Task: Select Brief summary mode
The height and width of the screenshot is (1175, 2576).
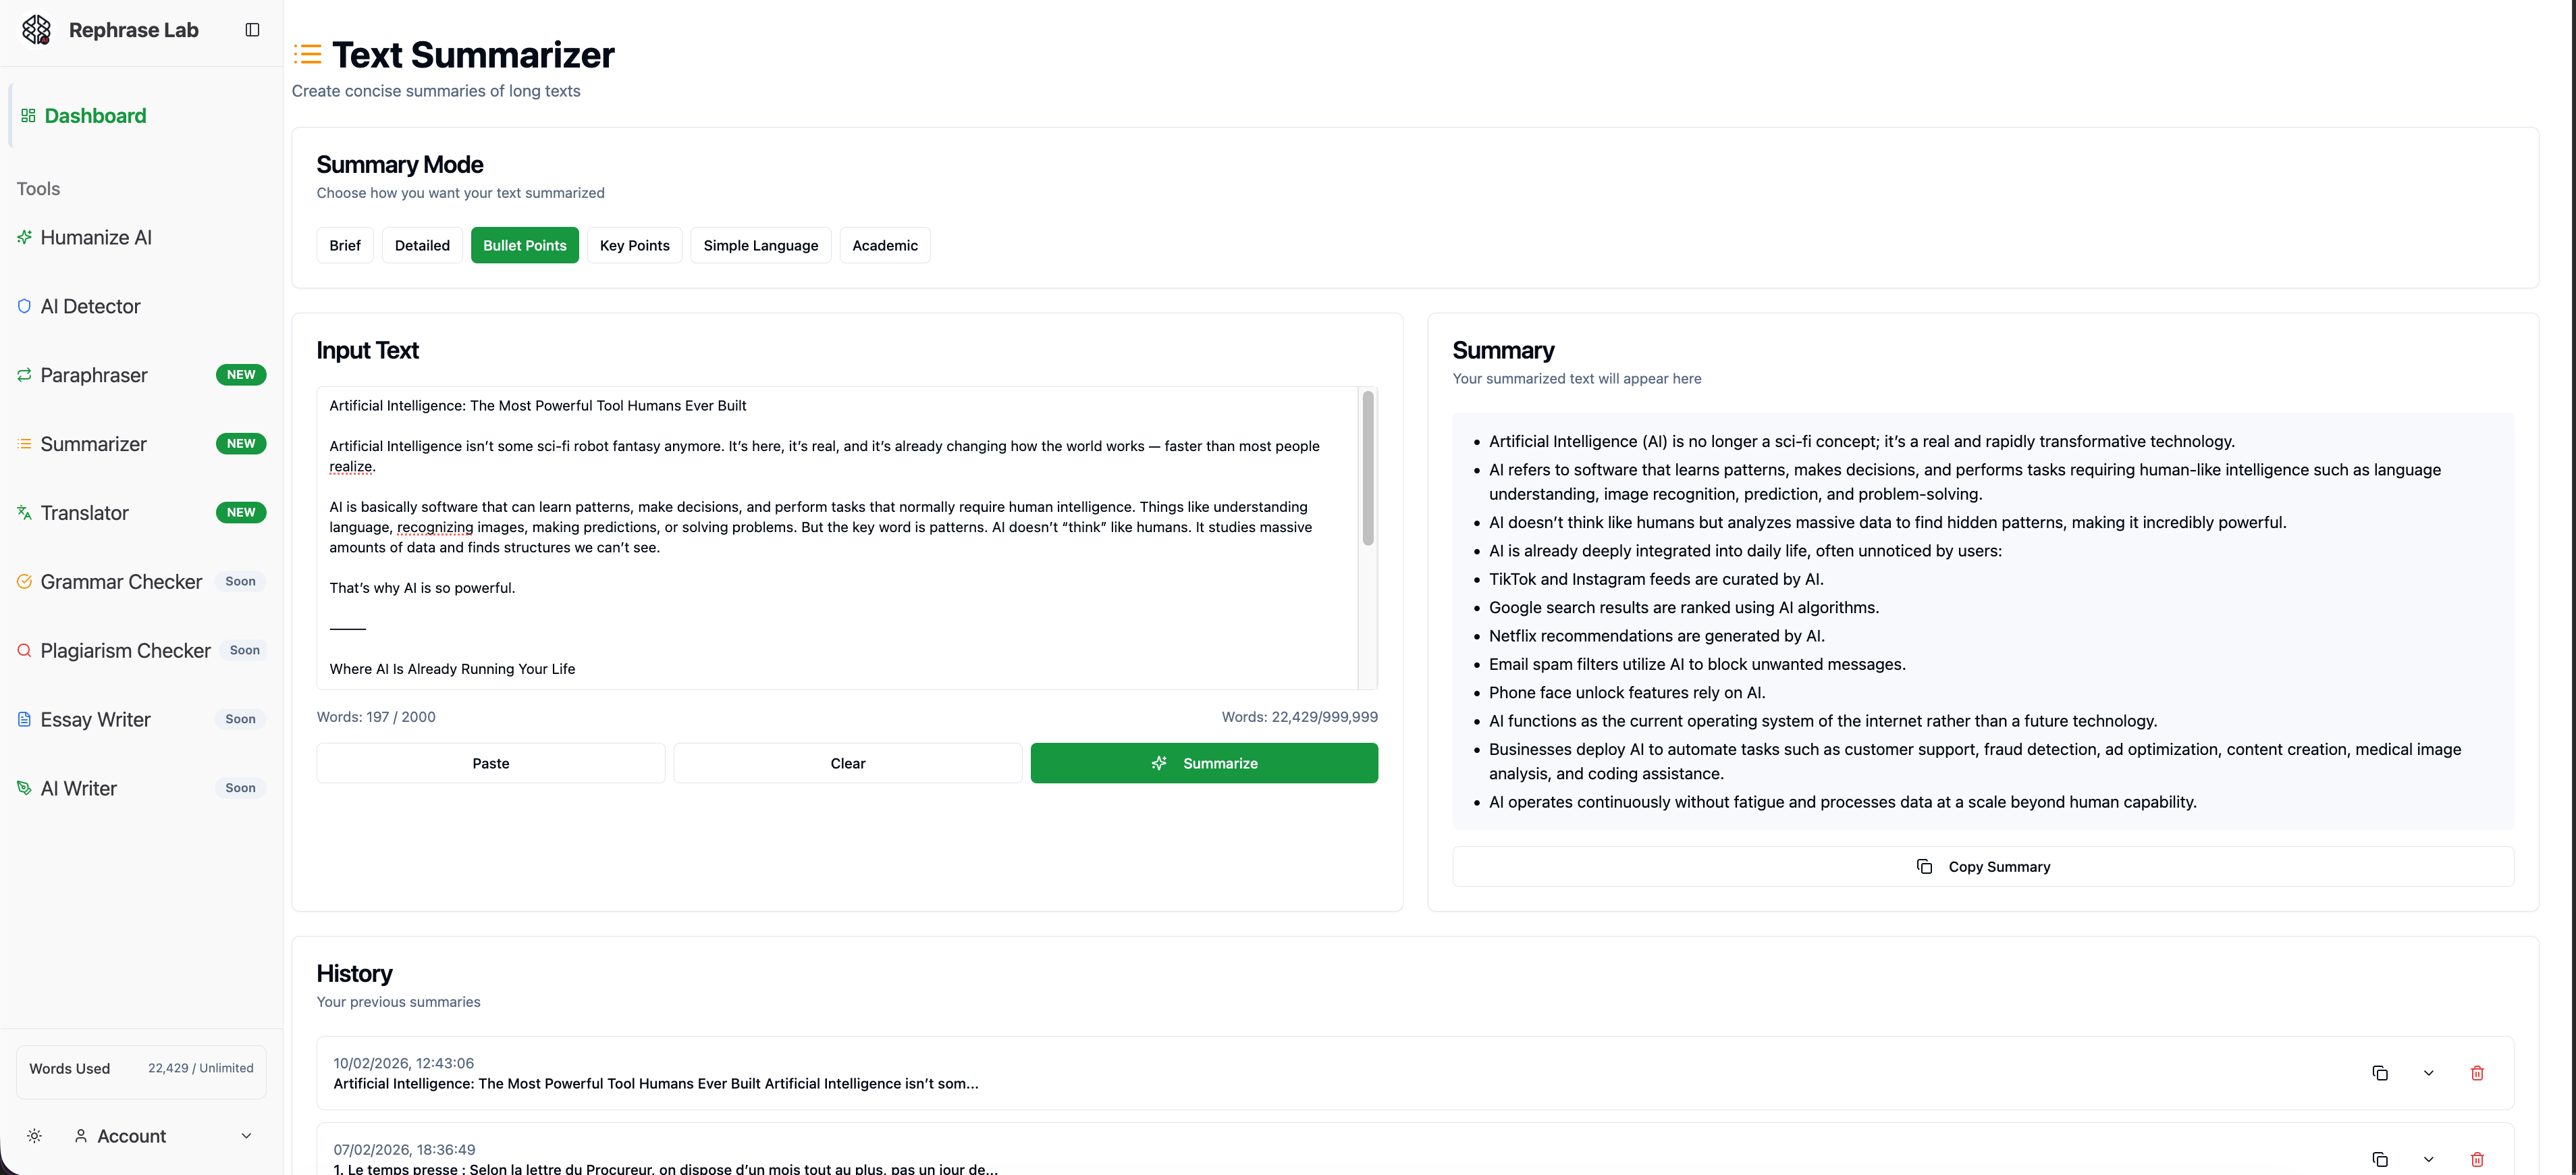Action: click(x=344, y=245)
